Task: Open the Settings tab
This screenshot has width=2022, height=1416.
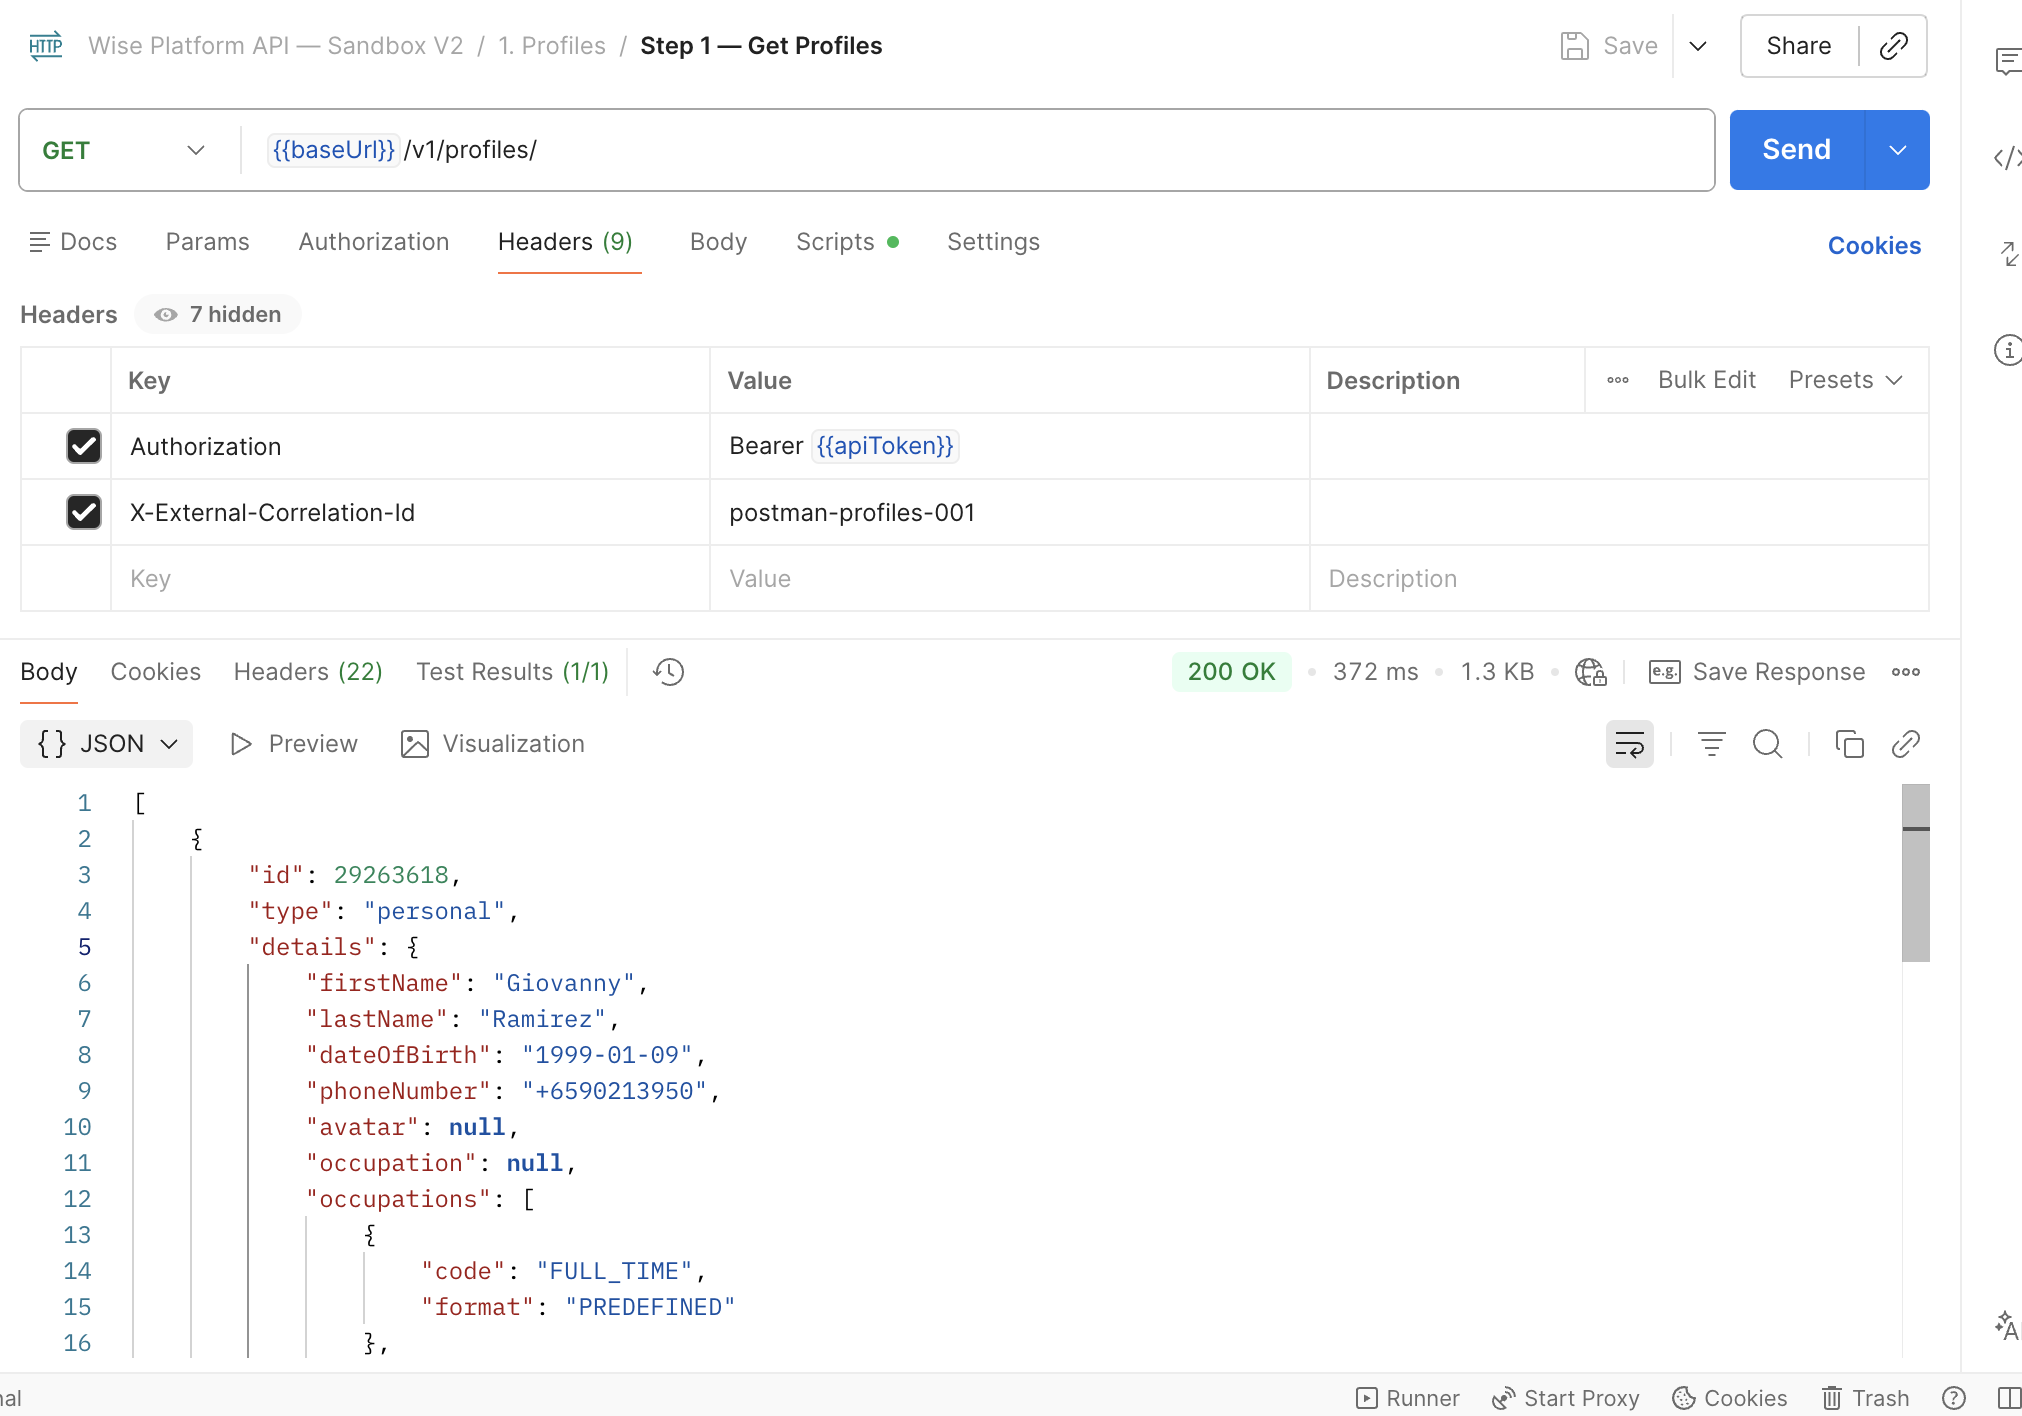Action: click(x=993, y=242)
